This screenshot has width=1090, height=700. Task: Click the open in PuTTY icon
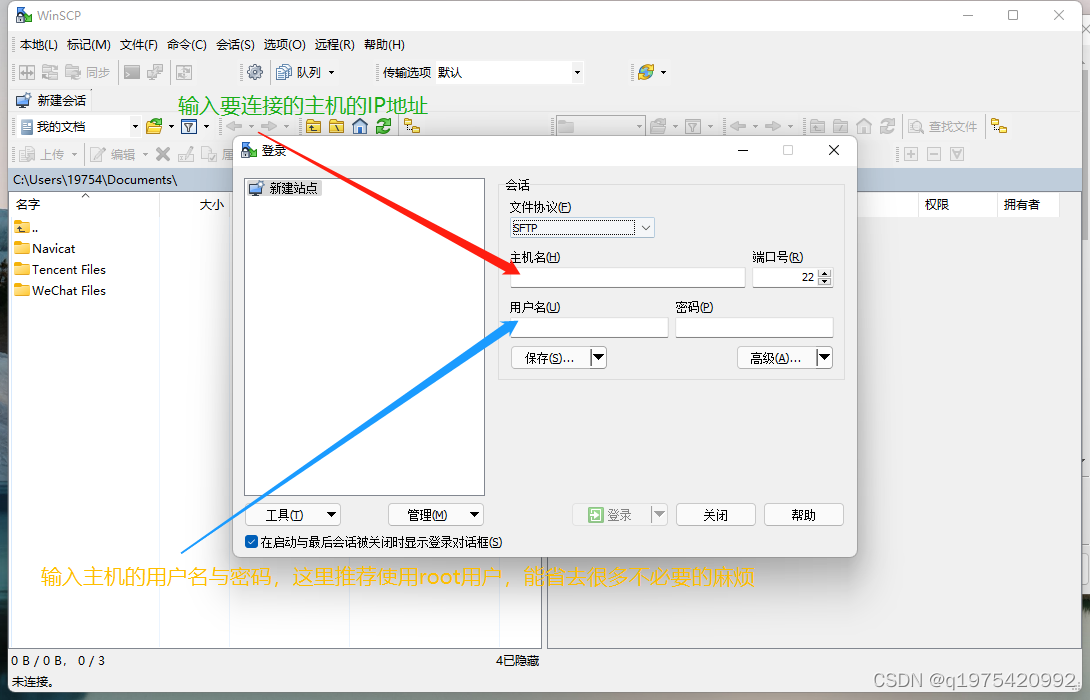point(155,72)
